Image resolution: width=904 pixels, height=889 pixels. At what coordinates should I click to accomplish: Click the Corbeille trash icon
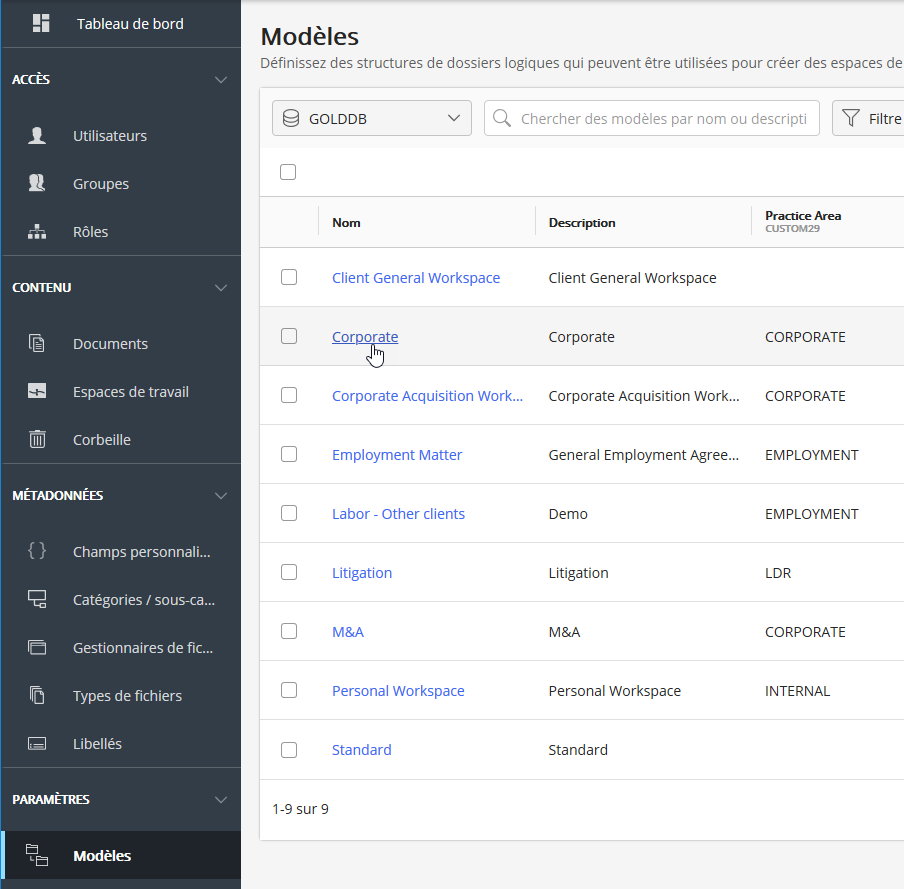pos(37,440)
